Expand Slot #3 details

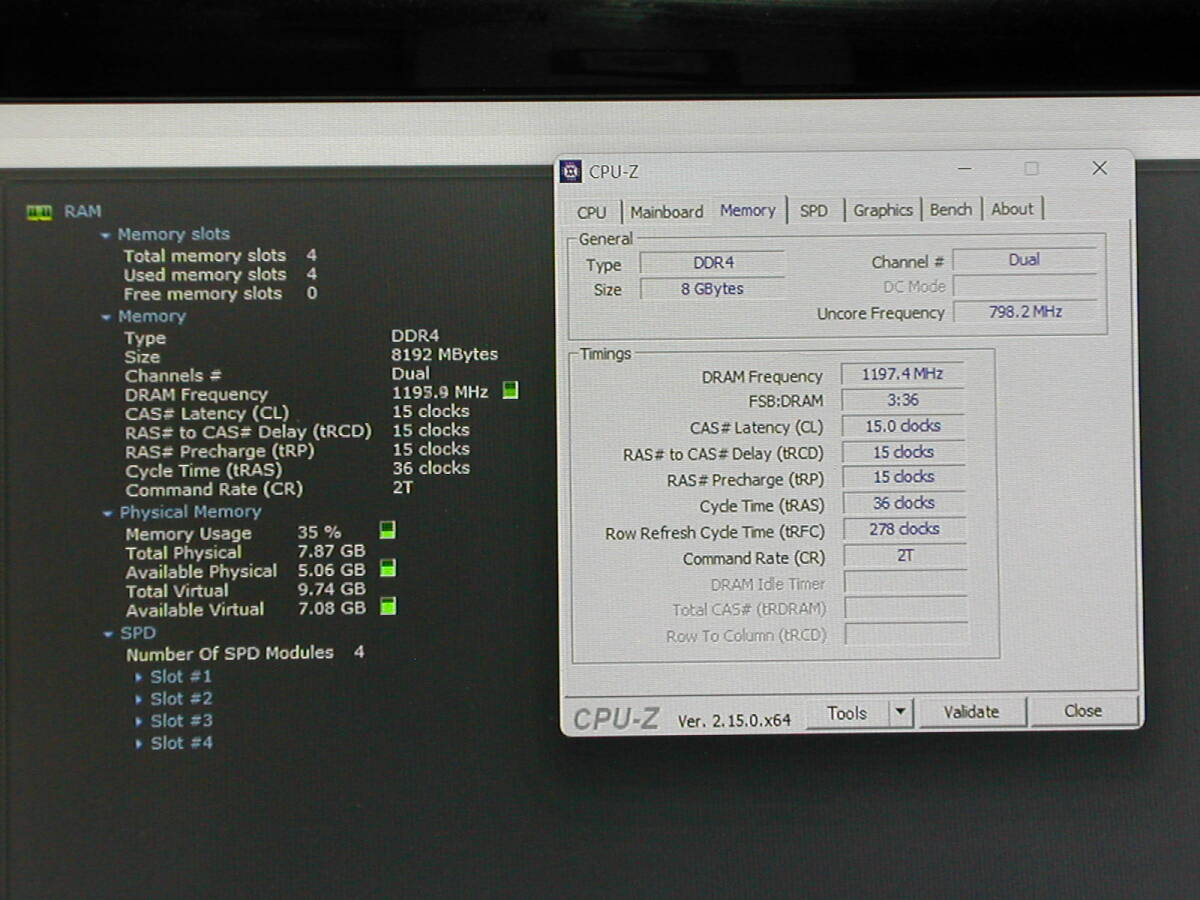tap(139, 722)
